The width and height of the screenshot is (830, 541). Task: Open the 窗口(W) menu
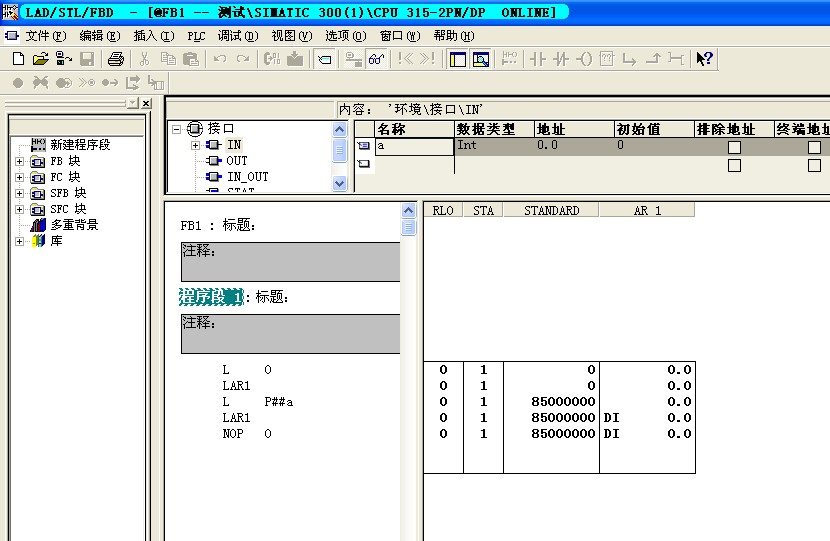(400, 35)
